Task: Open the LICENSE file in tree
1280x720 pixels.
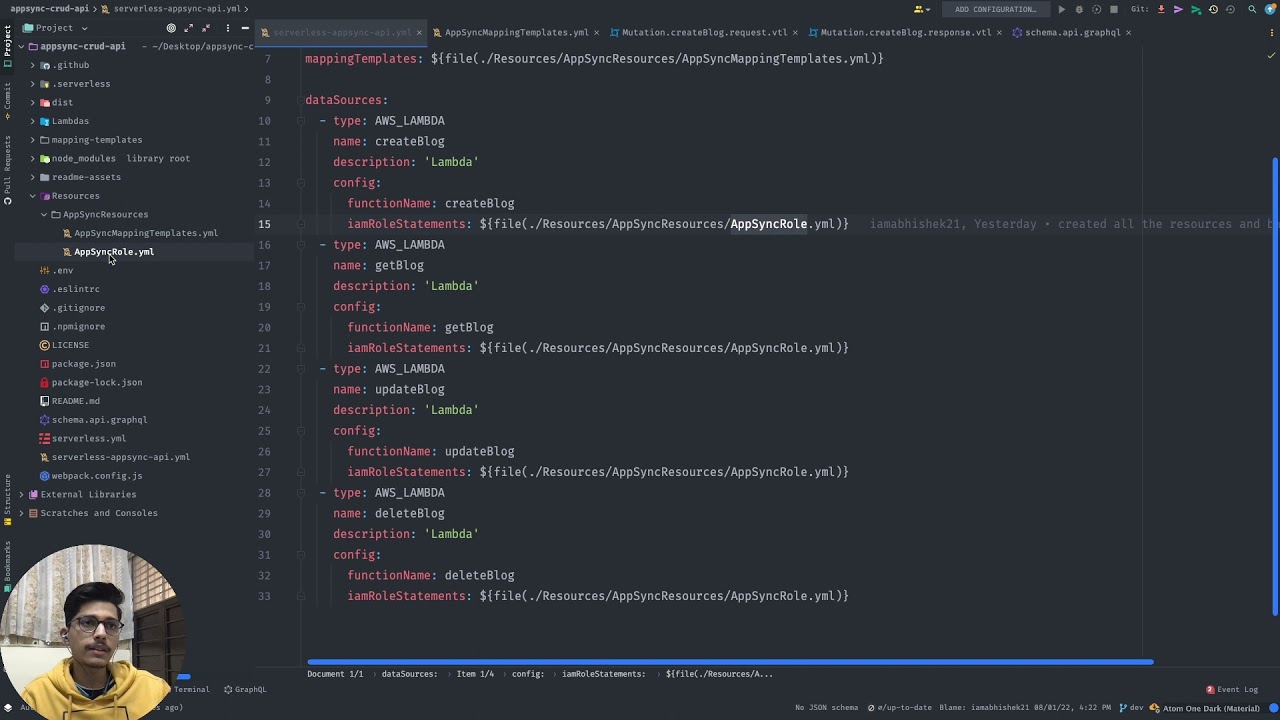Action: [x=70, y=345]
